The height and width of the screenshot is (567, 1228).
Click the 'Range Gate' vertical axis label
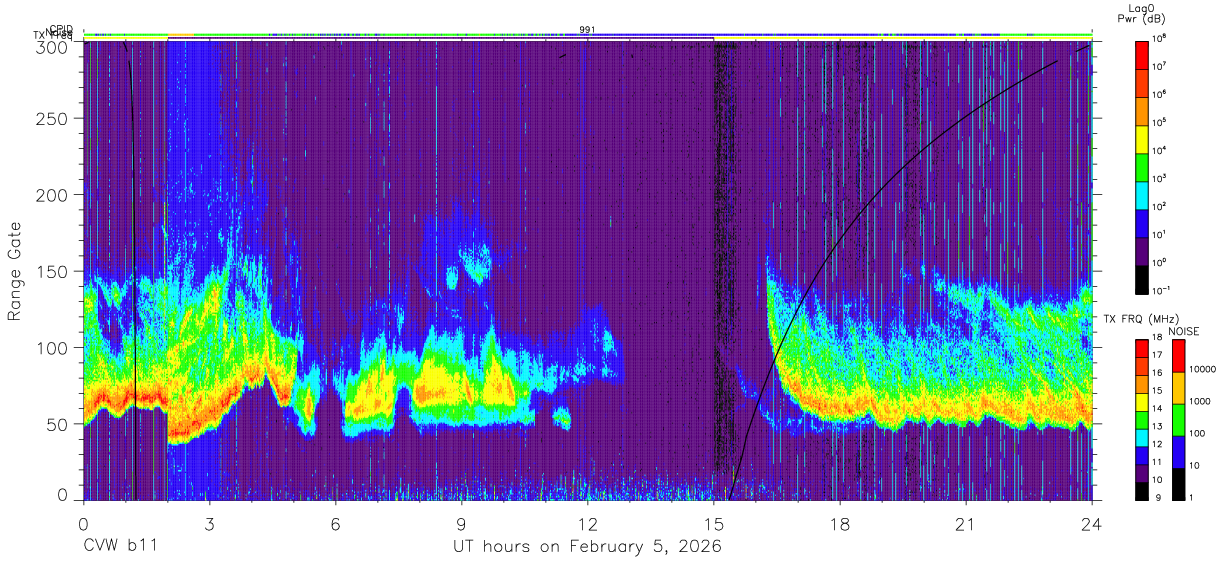(15, 271)
